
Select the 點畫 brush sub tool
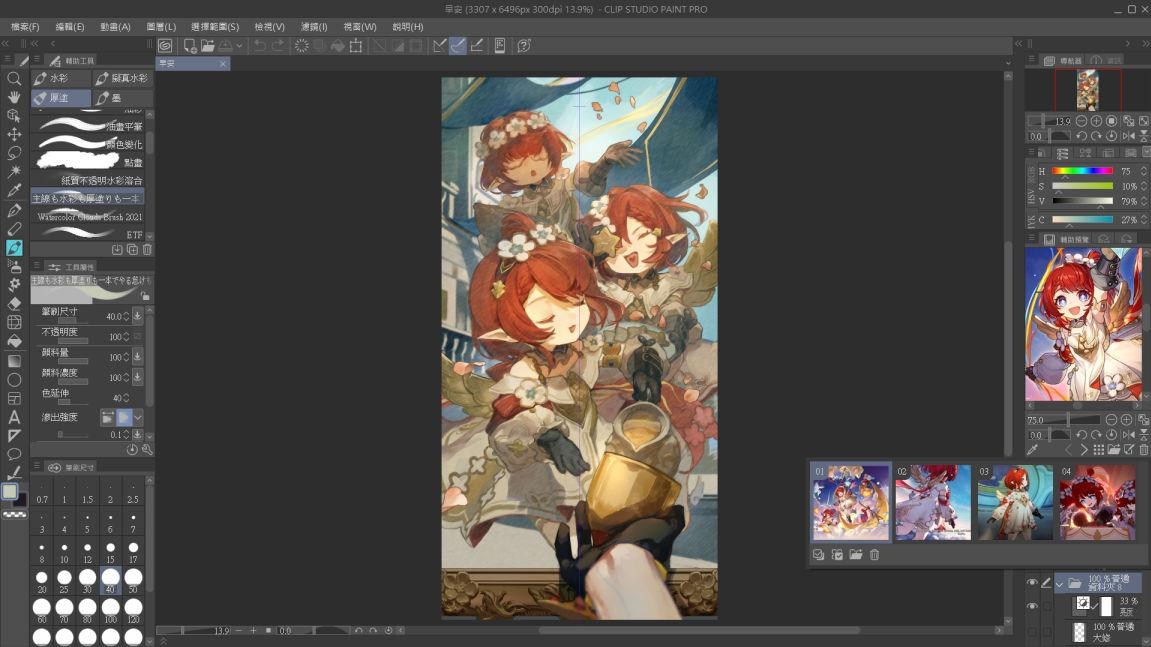(x=88, y=162)
